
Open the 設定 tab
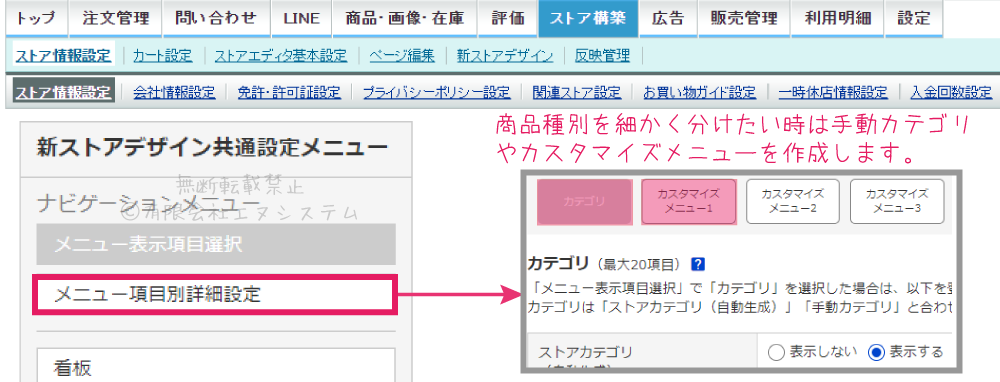(x=914, y=18)
